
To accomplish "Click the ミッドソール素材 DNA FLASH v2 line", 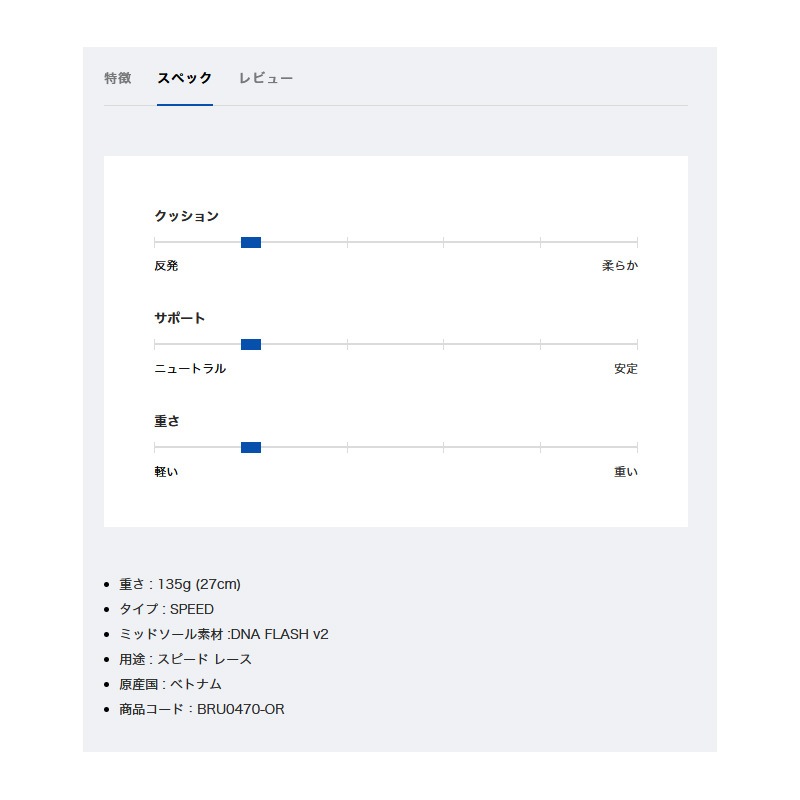I will [224, 634].
